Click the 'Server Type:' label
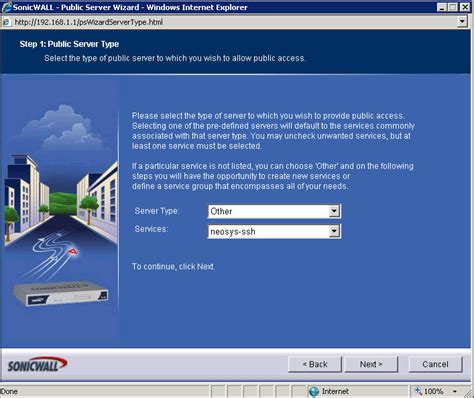Screen dimensions: 474x398 click(157, 211)
